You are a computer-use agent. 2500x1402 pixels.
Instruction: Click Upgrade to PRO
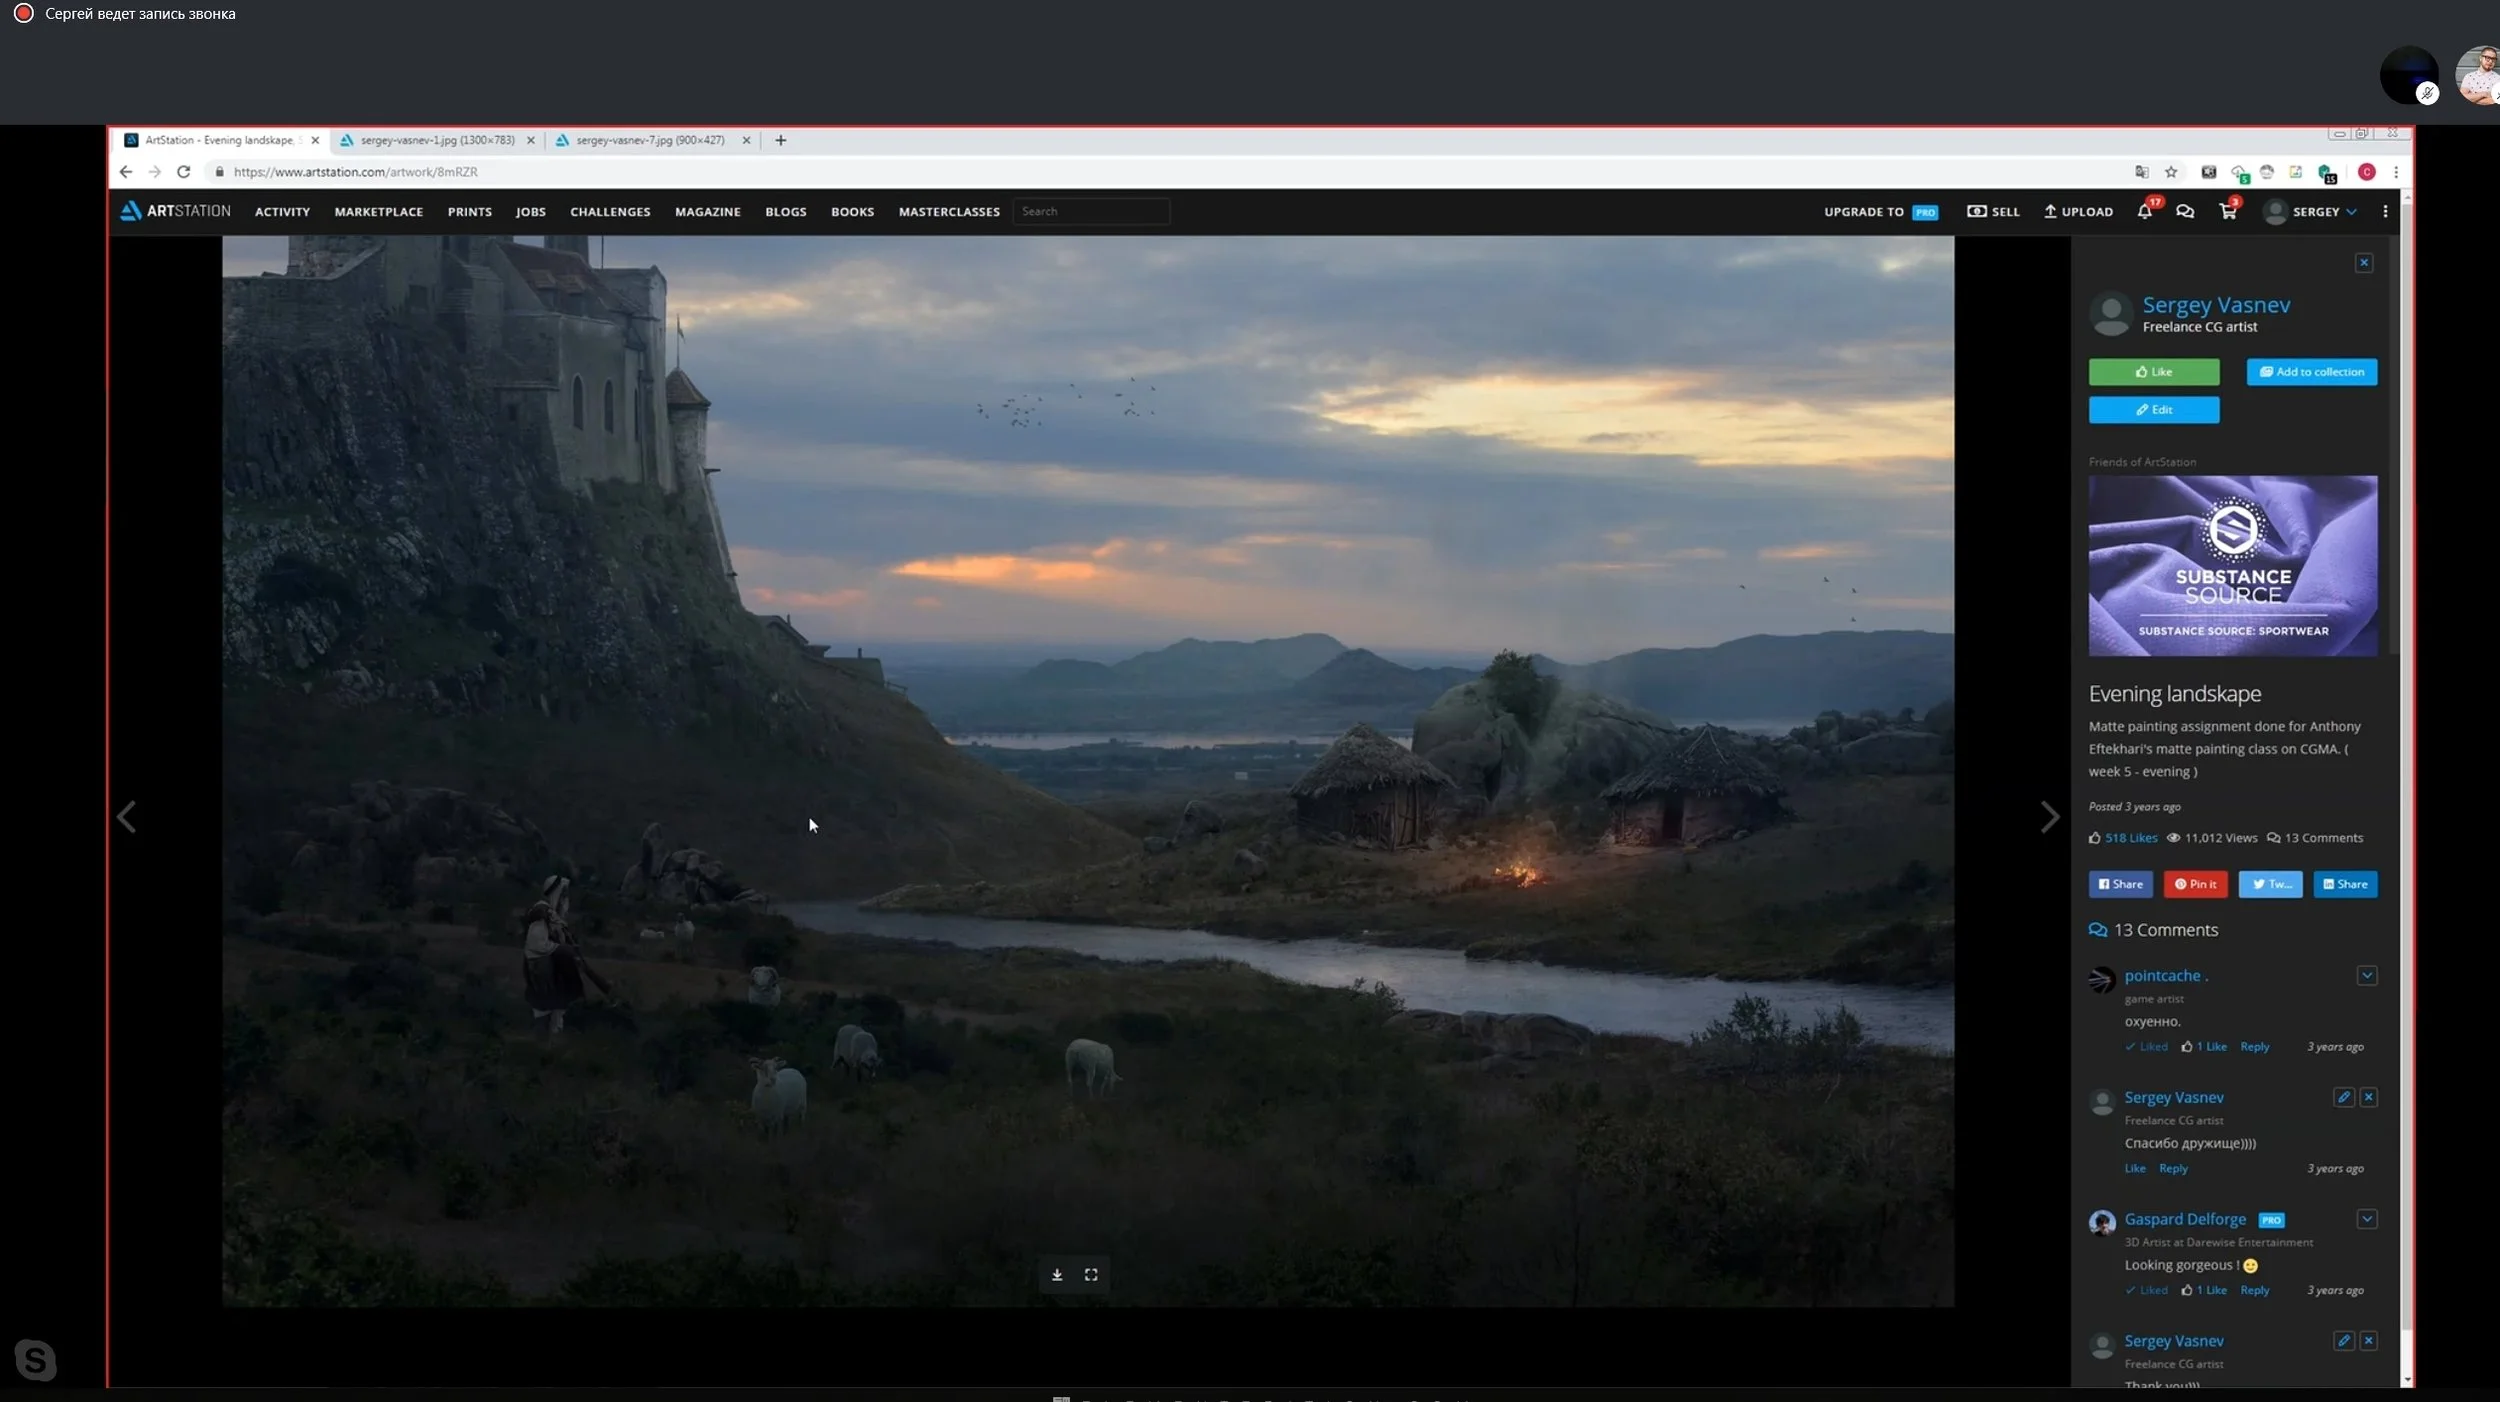(x=1881, y=212)
